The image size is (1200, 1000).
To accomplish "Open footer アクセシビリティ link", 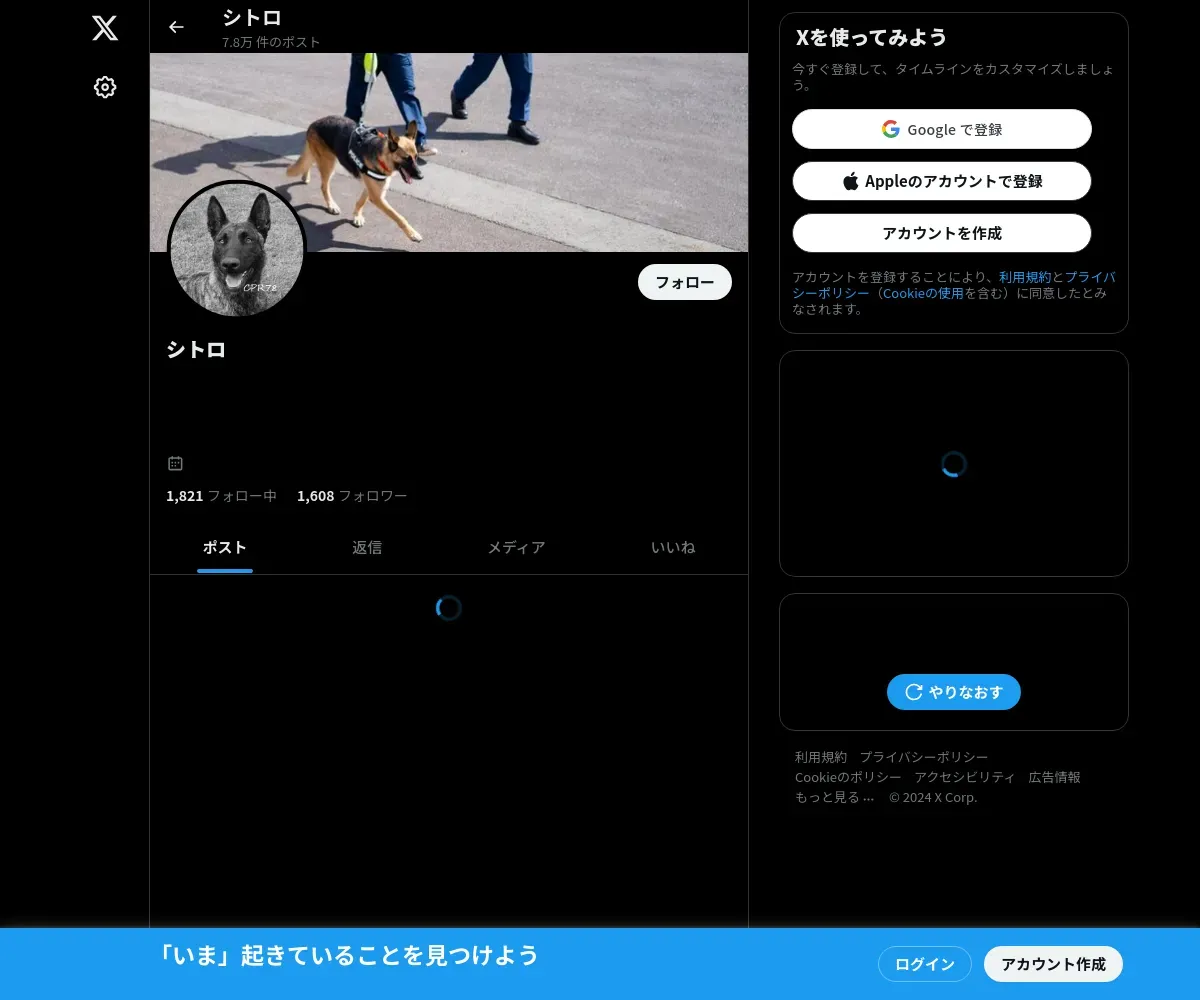I will 965,777.
